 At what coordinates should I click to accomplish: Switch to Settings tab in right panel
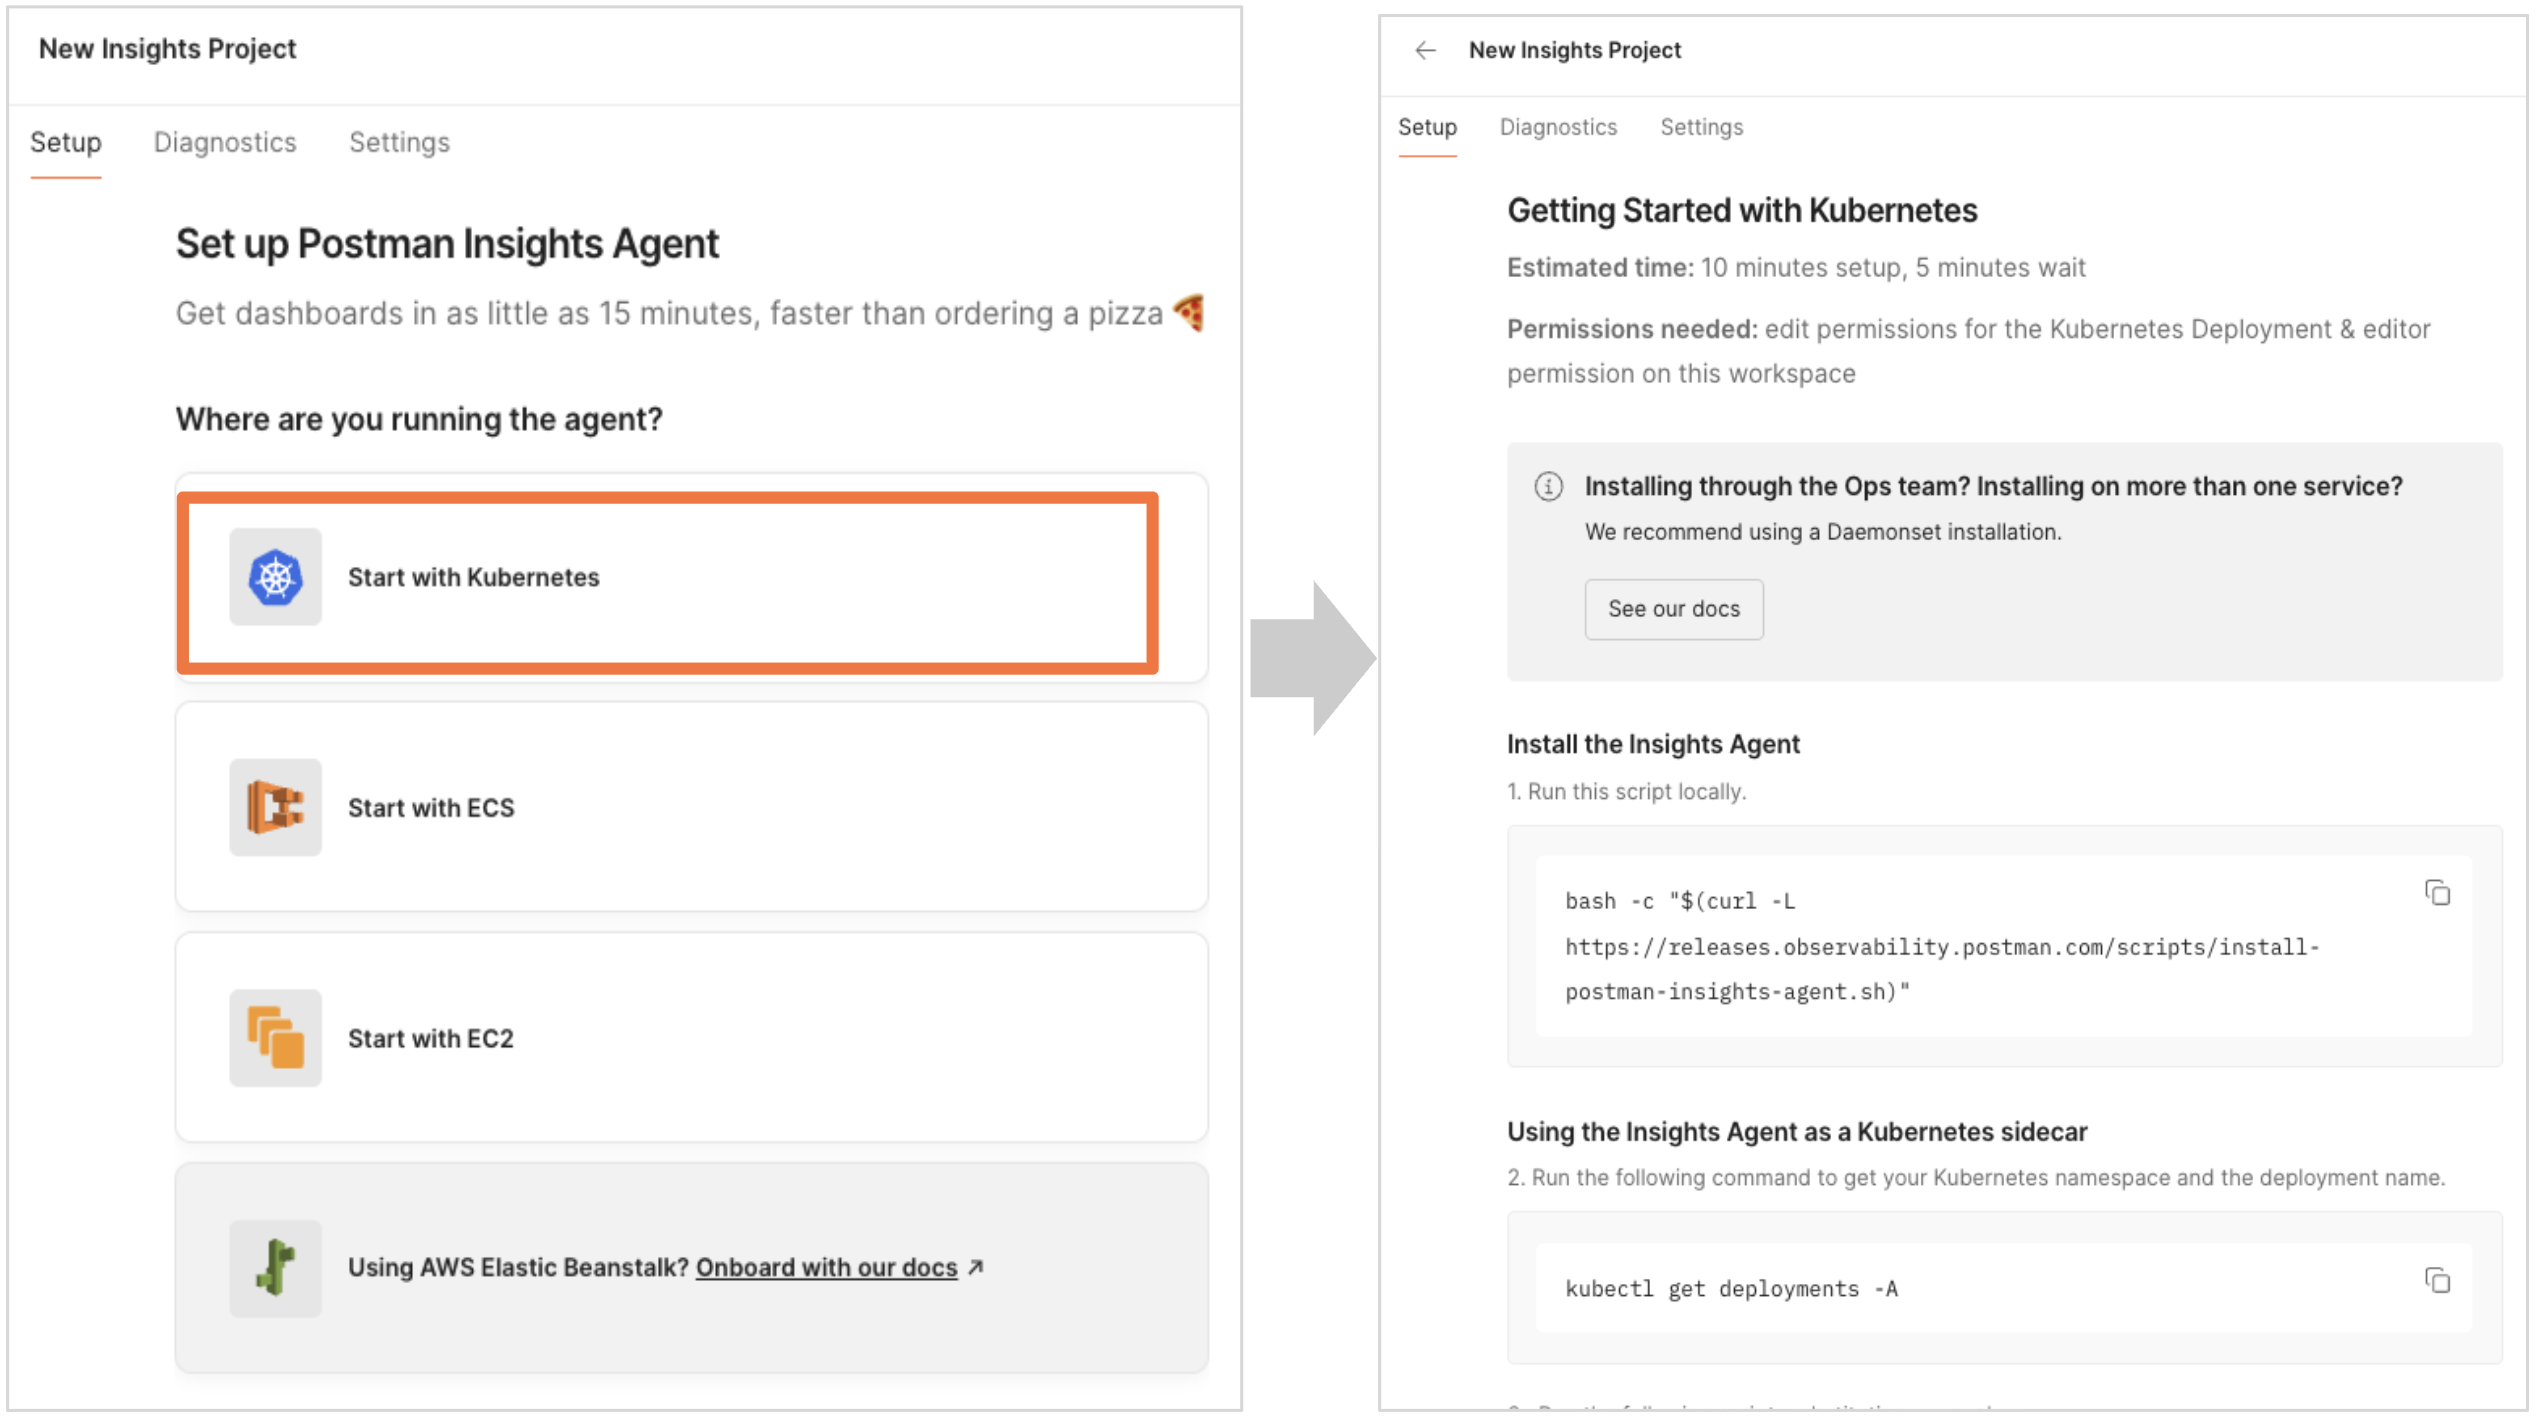(x=1701, y=127)
